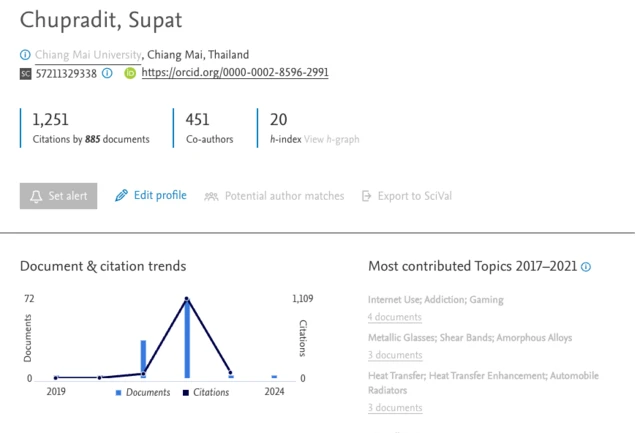The height and width of the screenshot is (433, 640).
Task: Click the green ORCID icon
Action: point(130,73)
